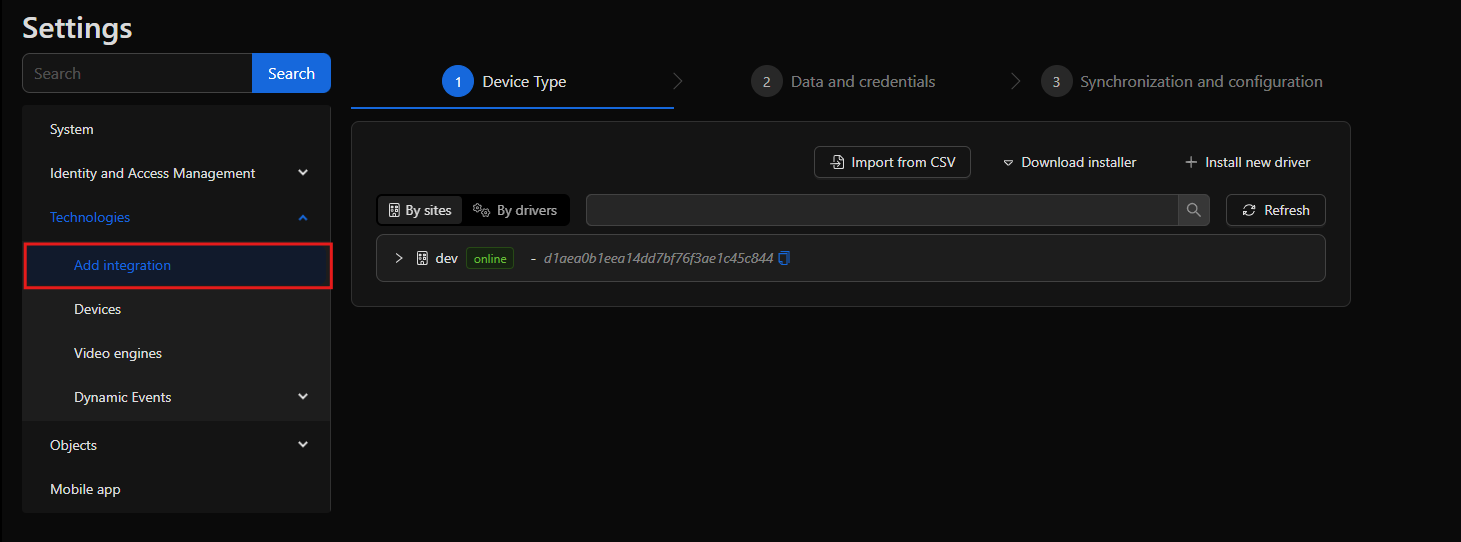Click the Technologies menu label
Screen dimensions: 1461x542
90,217
